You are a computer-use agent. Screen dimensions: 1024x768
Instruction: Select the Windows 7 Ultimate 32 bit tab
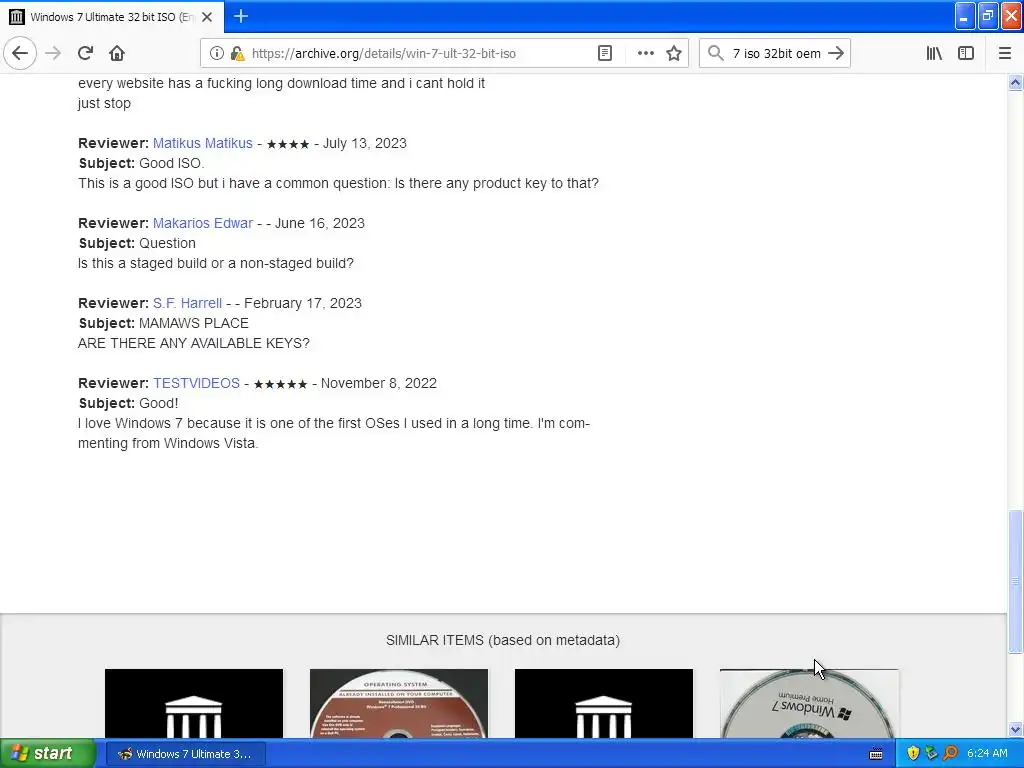click(112, 17)
